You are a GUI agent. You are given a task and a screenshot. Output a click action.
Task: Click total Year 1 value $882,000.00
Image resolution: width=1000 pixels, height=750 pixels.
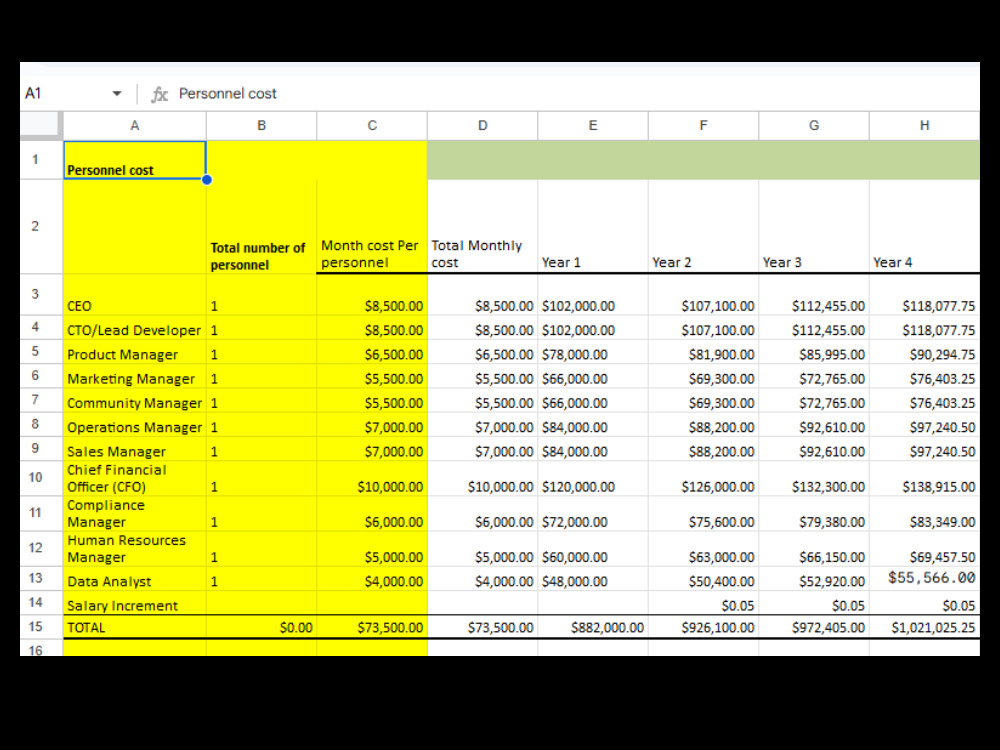593,627
